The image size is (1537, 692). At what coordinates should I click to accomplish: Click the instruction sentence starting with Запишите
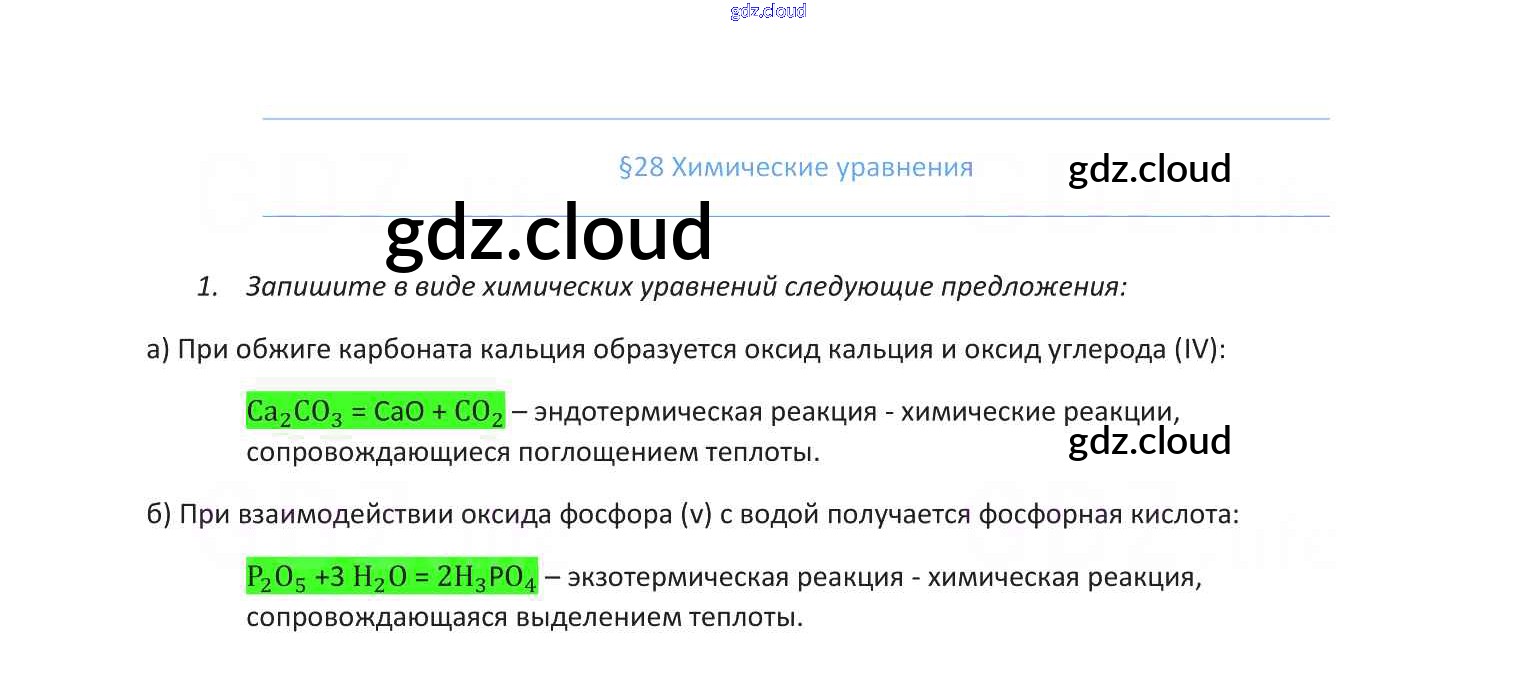pyautogui.click(x=686, y=287)
